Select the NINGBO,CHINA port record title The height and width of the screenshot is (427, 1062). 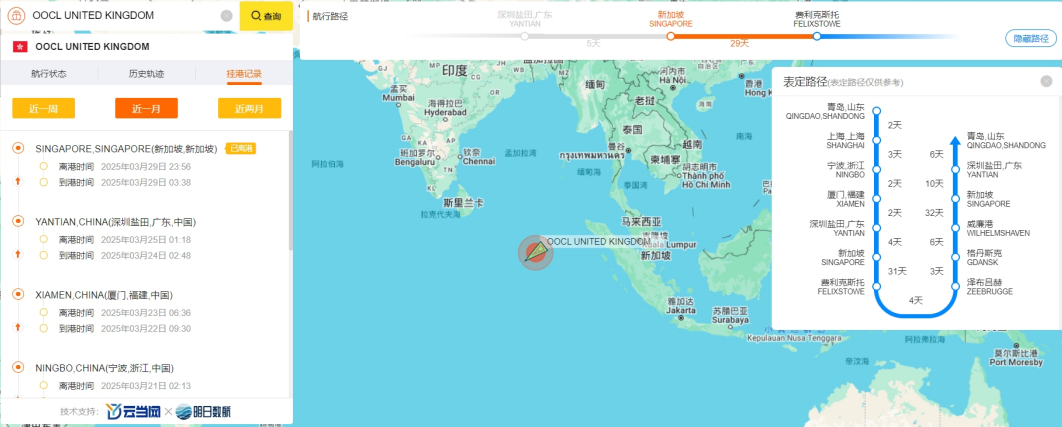click(x=104, y=368)
